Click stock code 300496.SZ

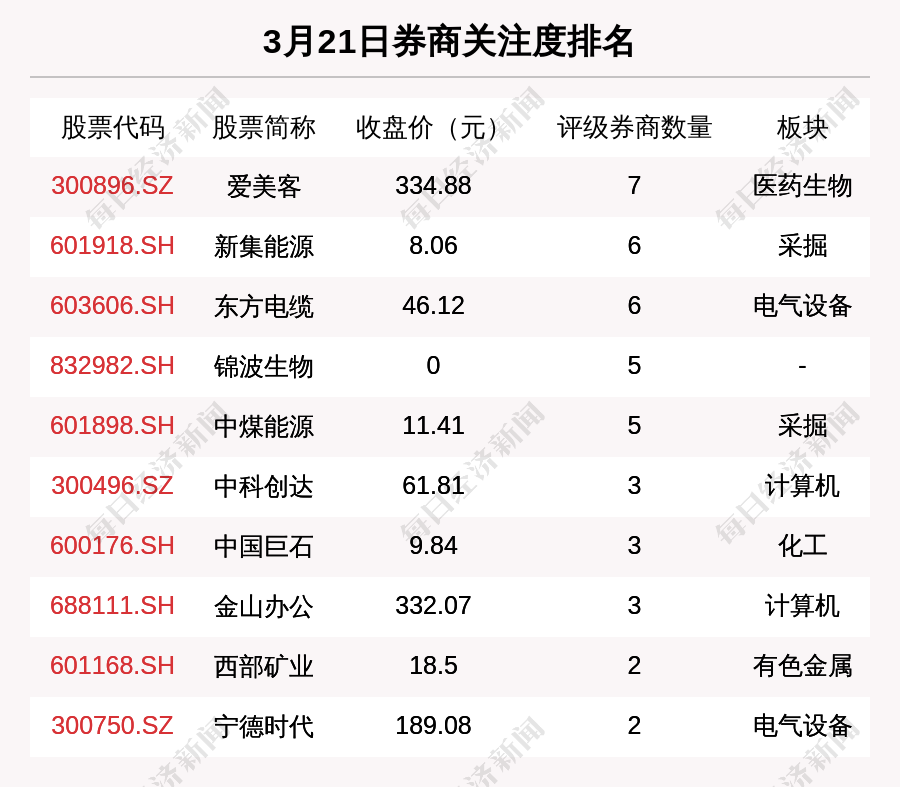tap(112, 486)
